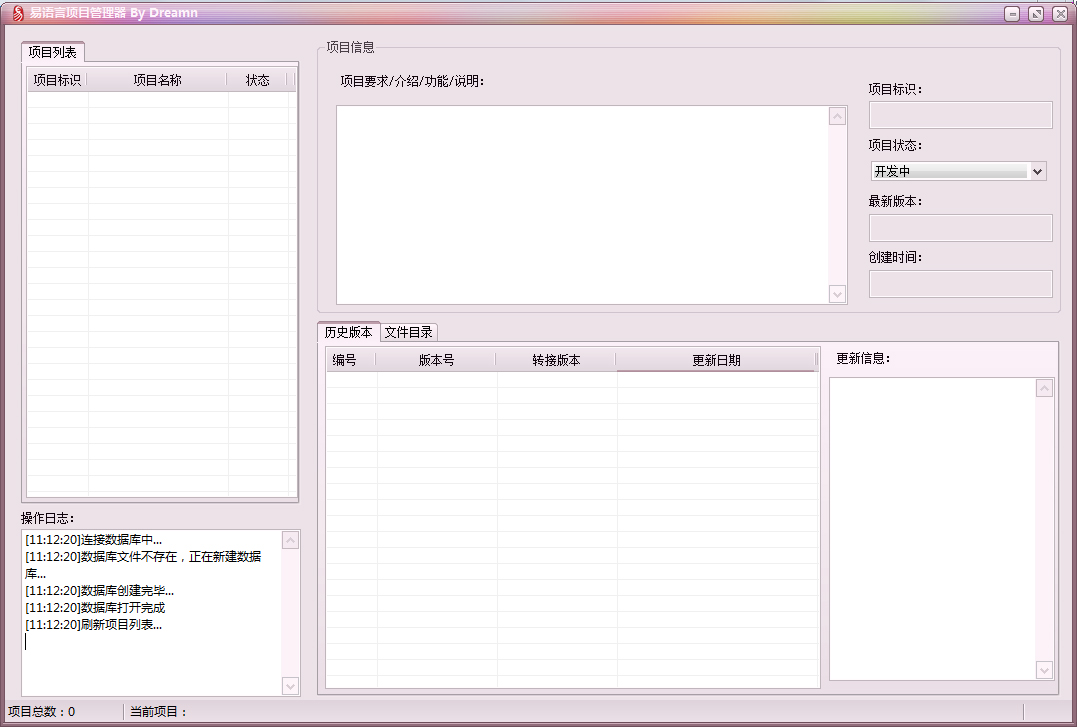The image size is (1077, 727).
Task: Click the 项目总数：0 status bar entry
Action: [x=42, y=712]
